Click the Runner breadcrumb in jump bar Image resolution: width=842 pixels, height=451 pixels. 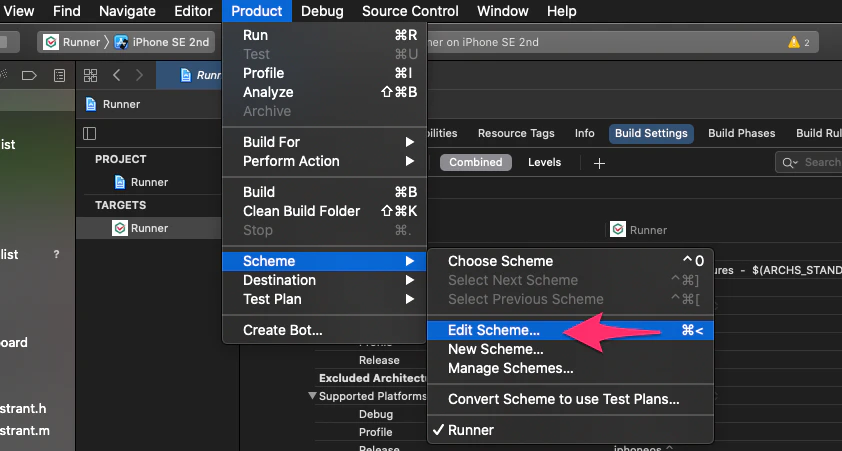point(113,104)
